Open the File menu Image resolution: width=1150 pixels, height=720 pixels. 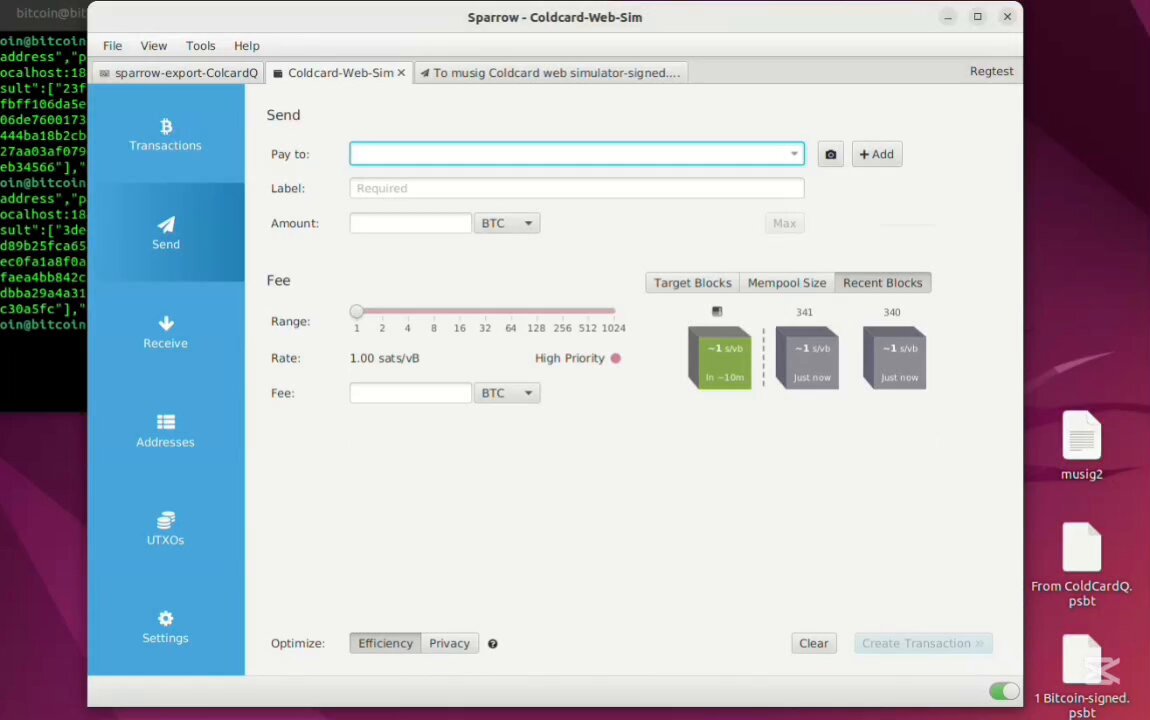tap(112, 45)
